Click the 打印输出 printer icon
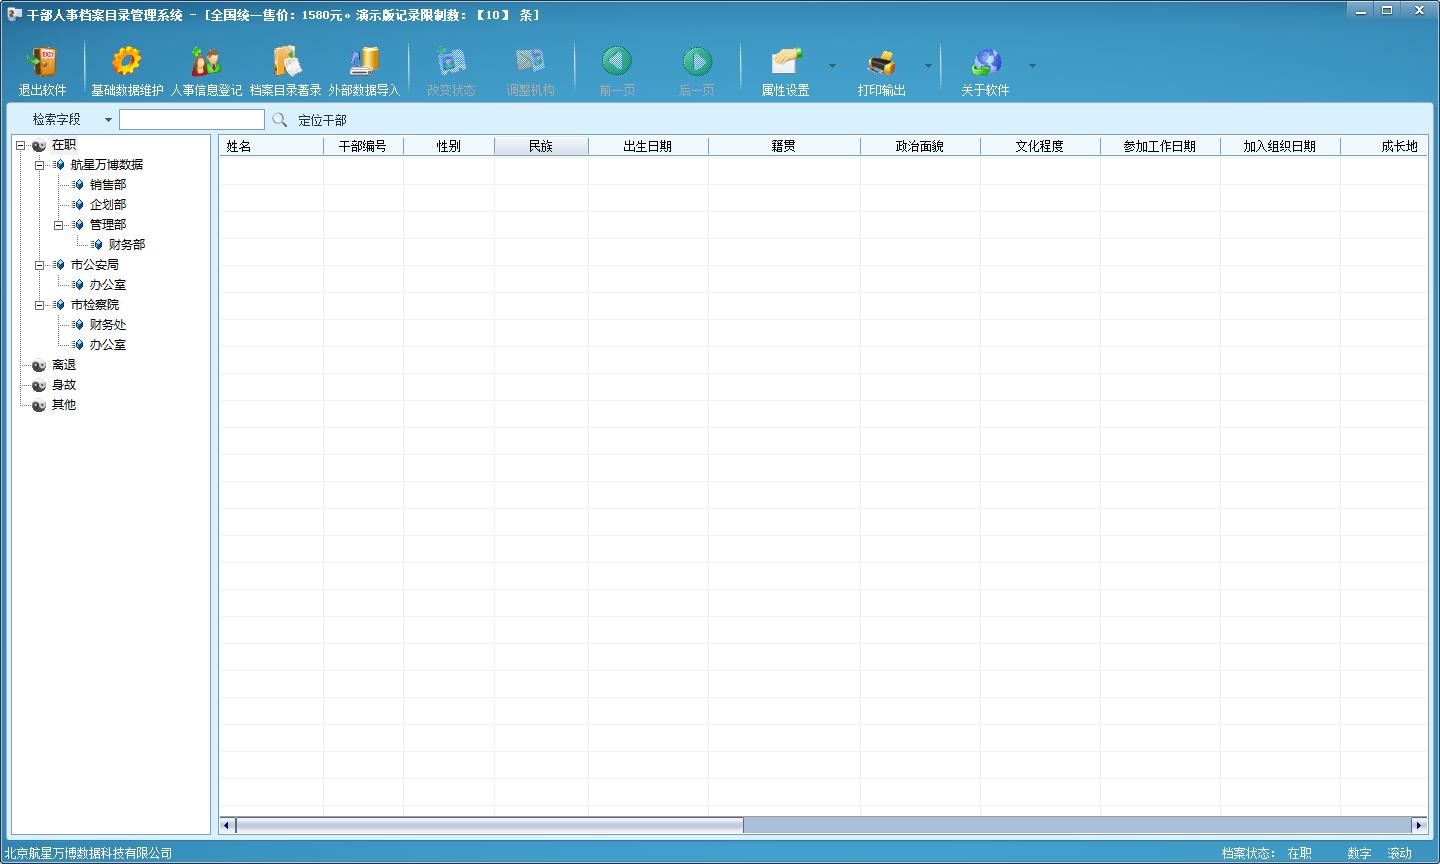 (x=881, y=62)
